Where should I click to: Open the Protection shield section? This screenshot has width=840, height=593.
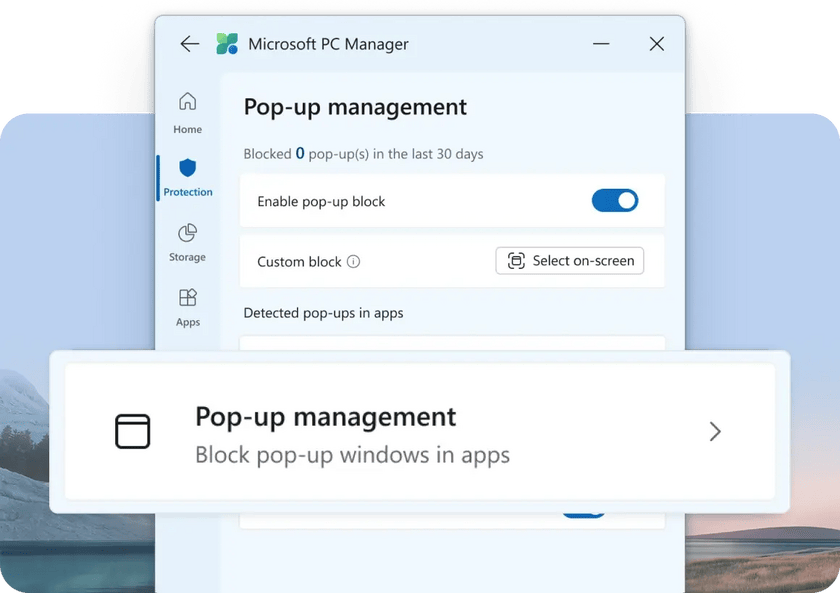(x=187, y=169)
